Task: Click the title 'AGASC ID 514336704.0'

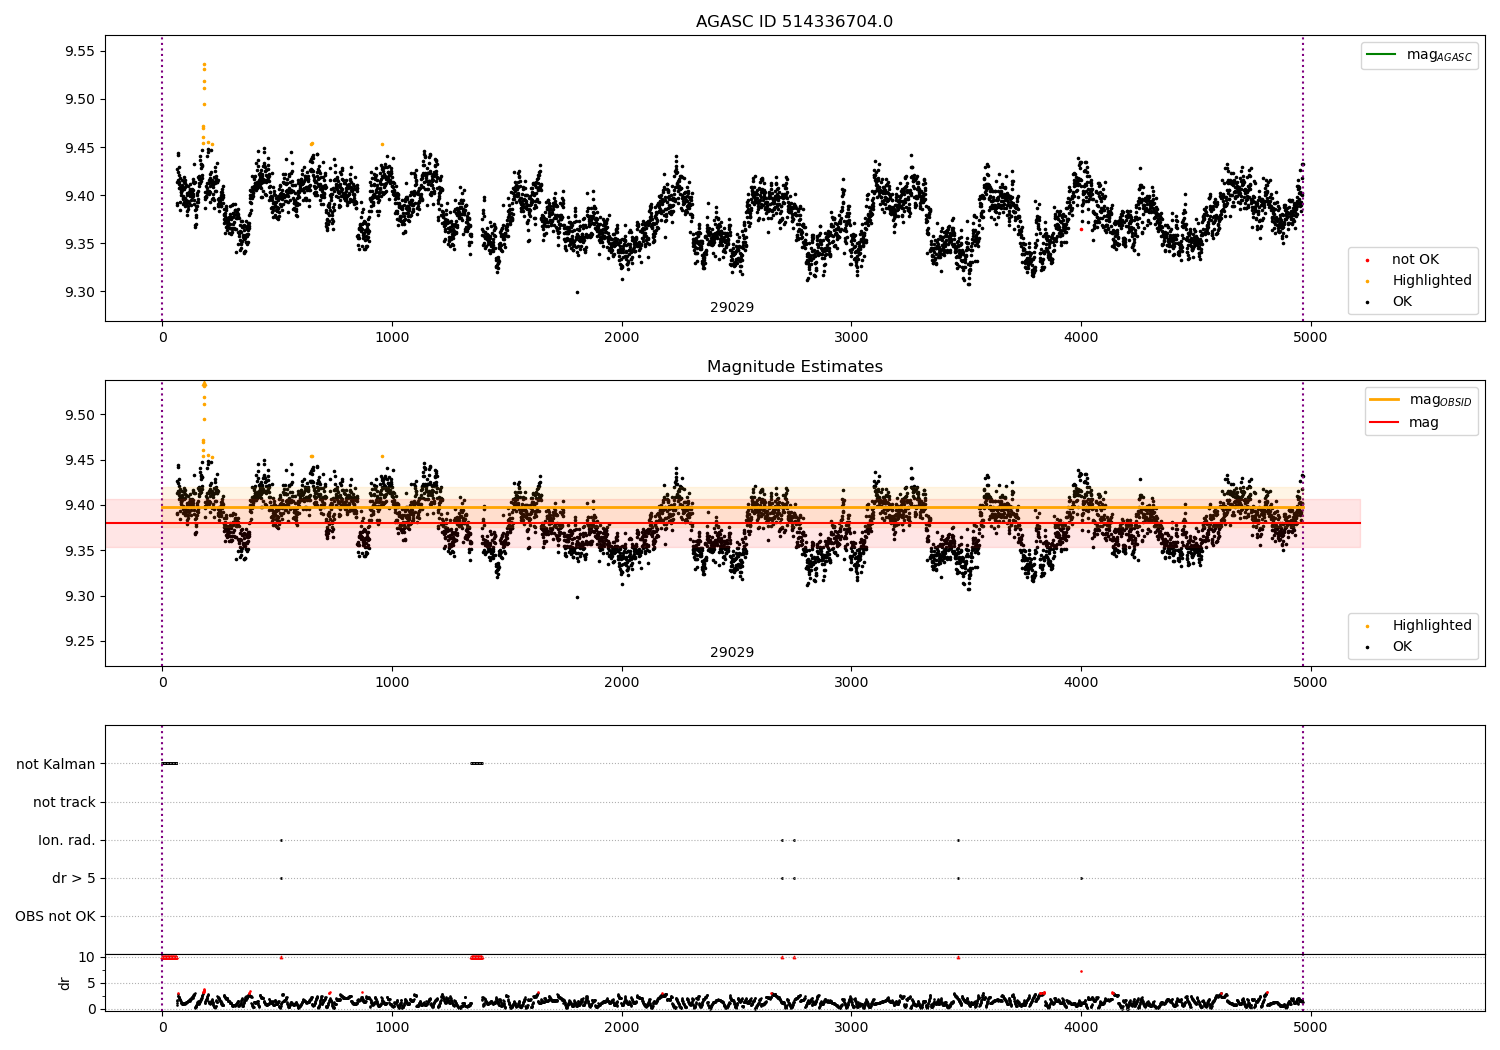Action: tap(794, 22)
